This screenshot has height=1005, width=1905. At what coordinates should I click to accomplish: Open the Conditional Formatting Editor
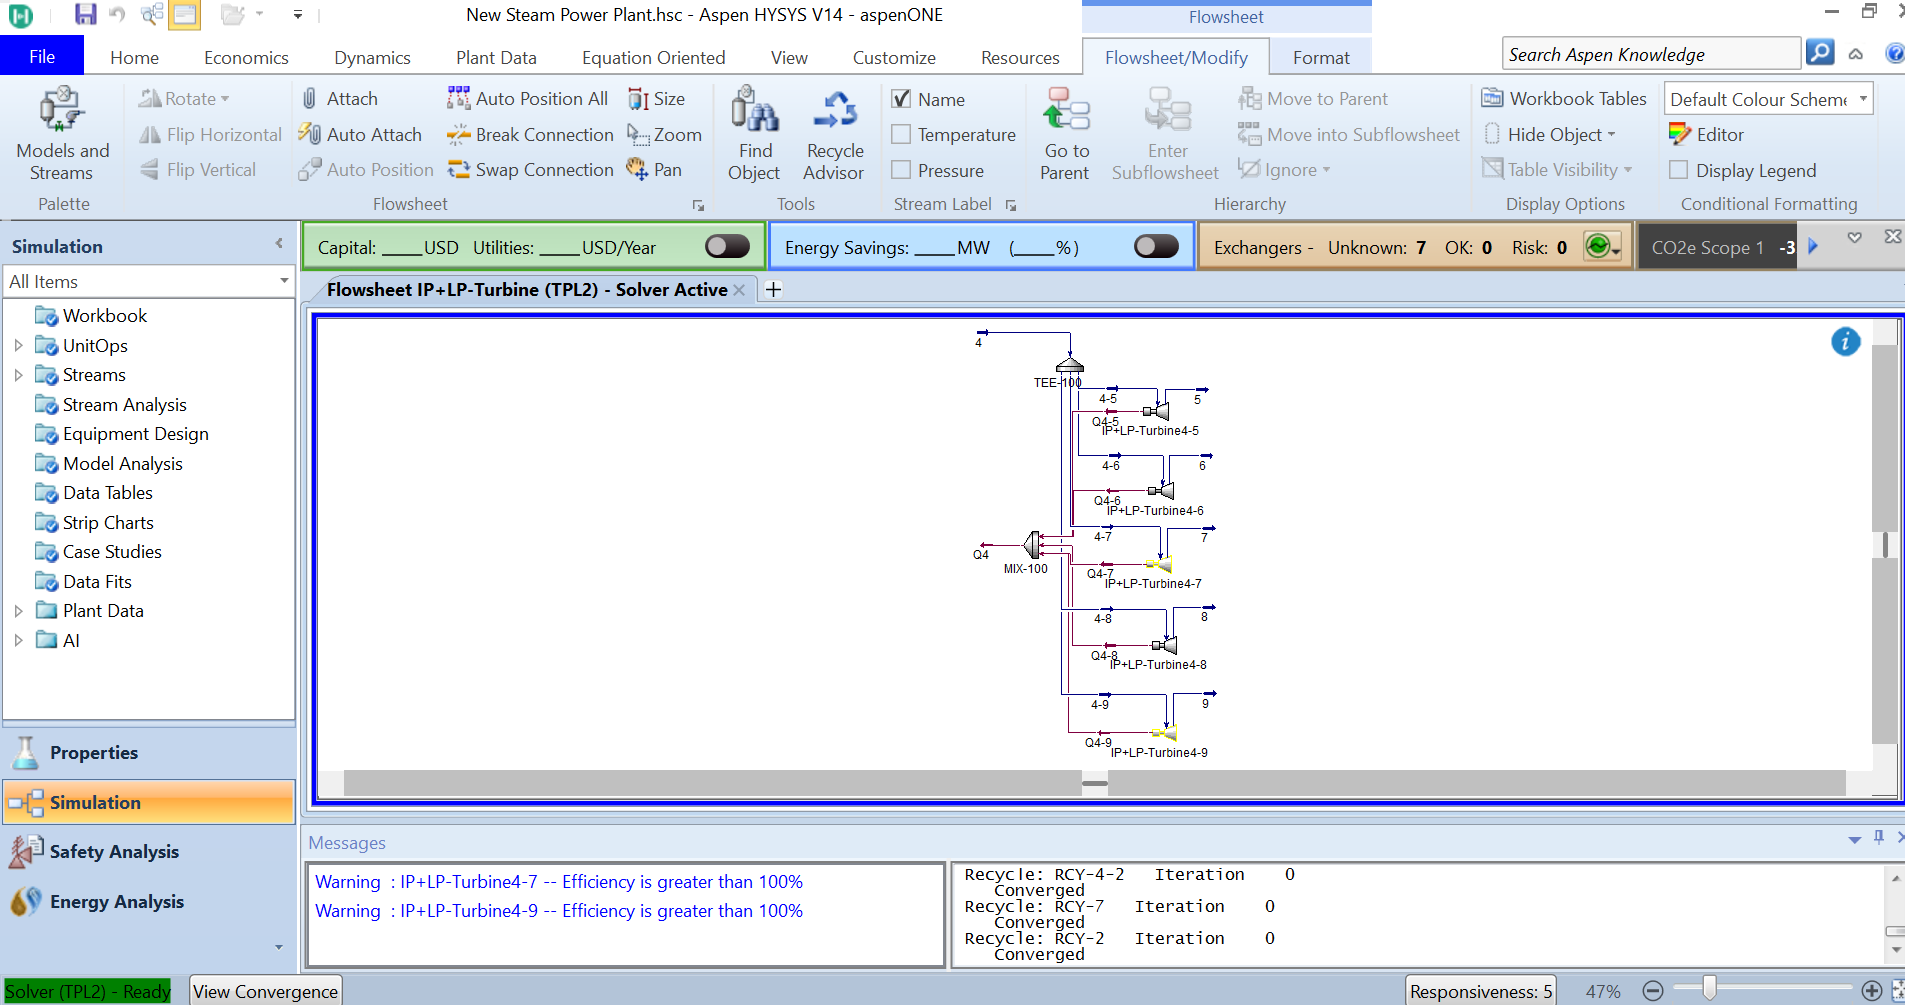tap(1707, 135)
